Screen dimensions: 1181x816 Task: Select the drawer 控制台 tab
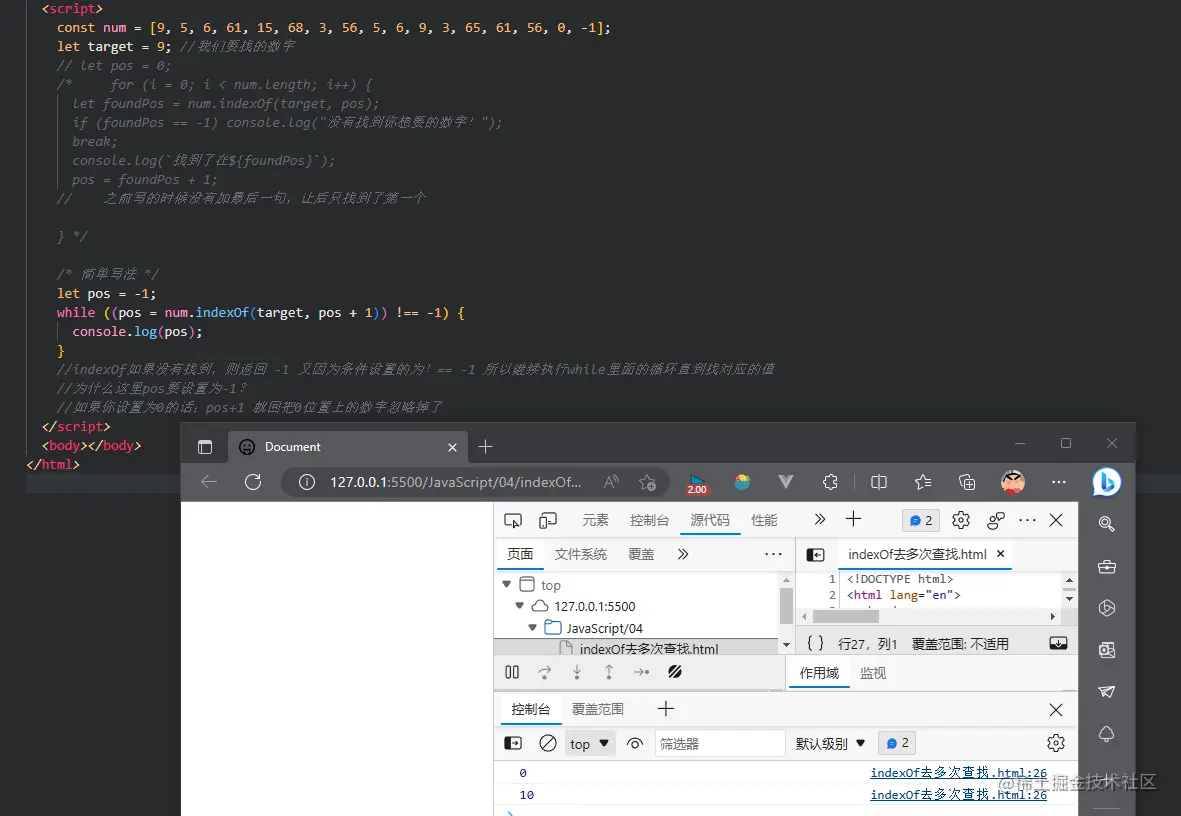[531, 709]
